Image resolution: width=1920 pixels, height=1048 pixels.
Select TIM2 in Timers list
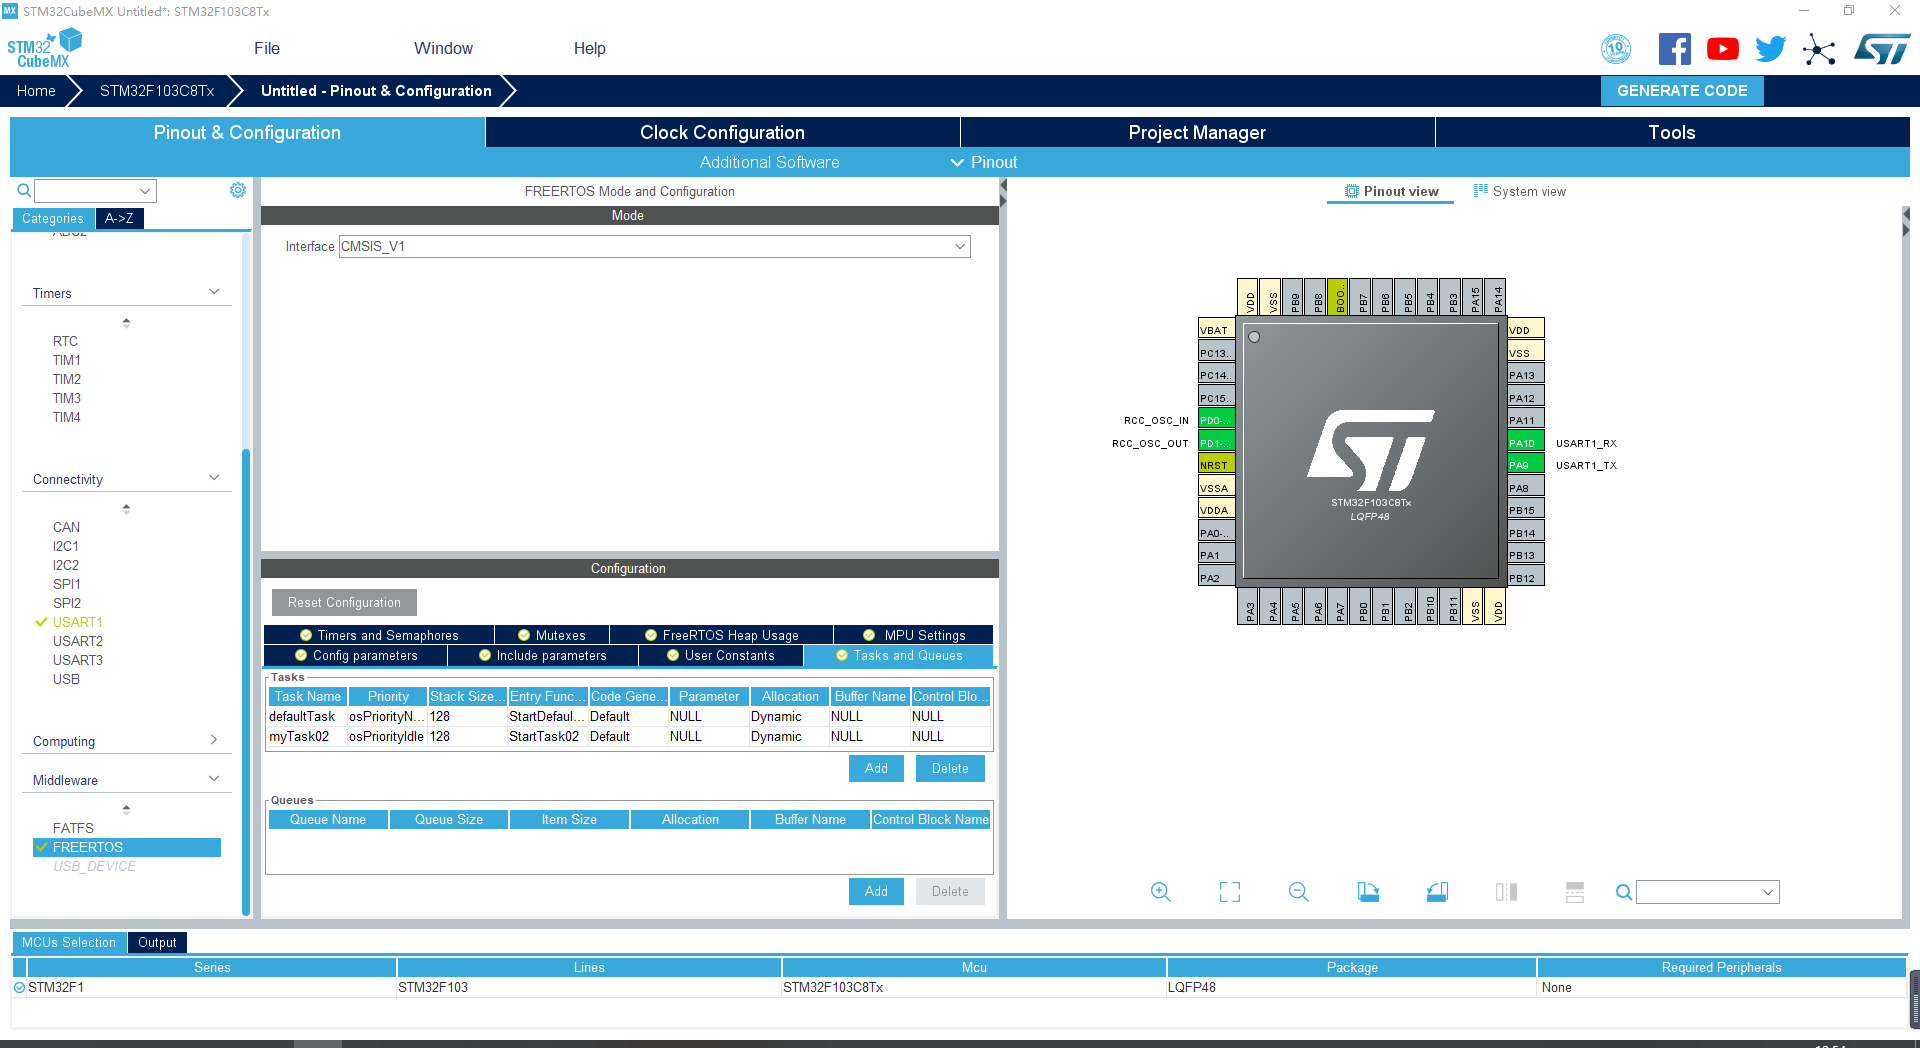tap(67, 379)
